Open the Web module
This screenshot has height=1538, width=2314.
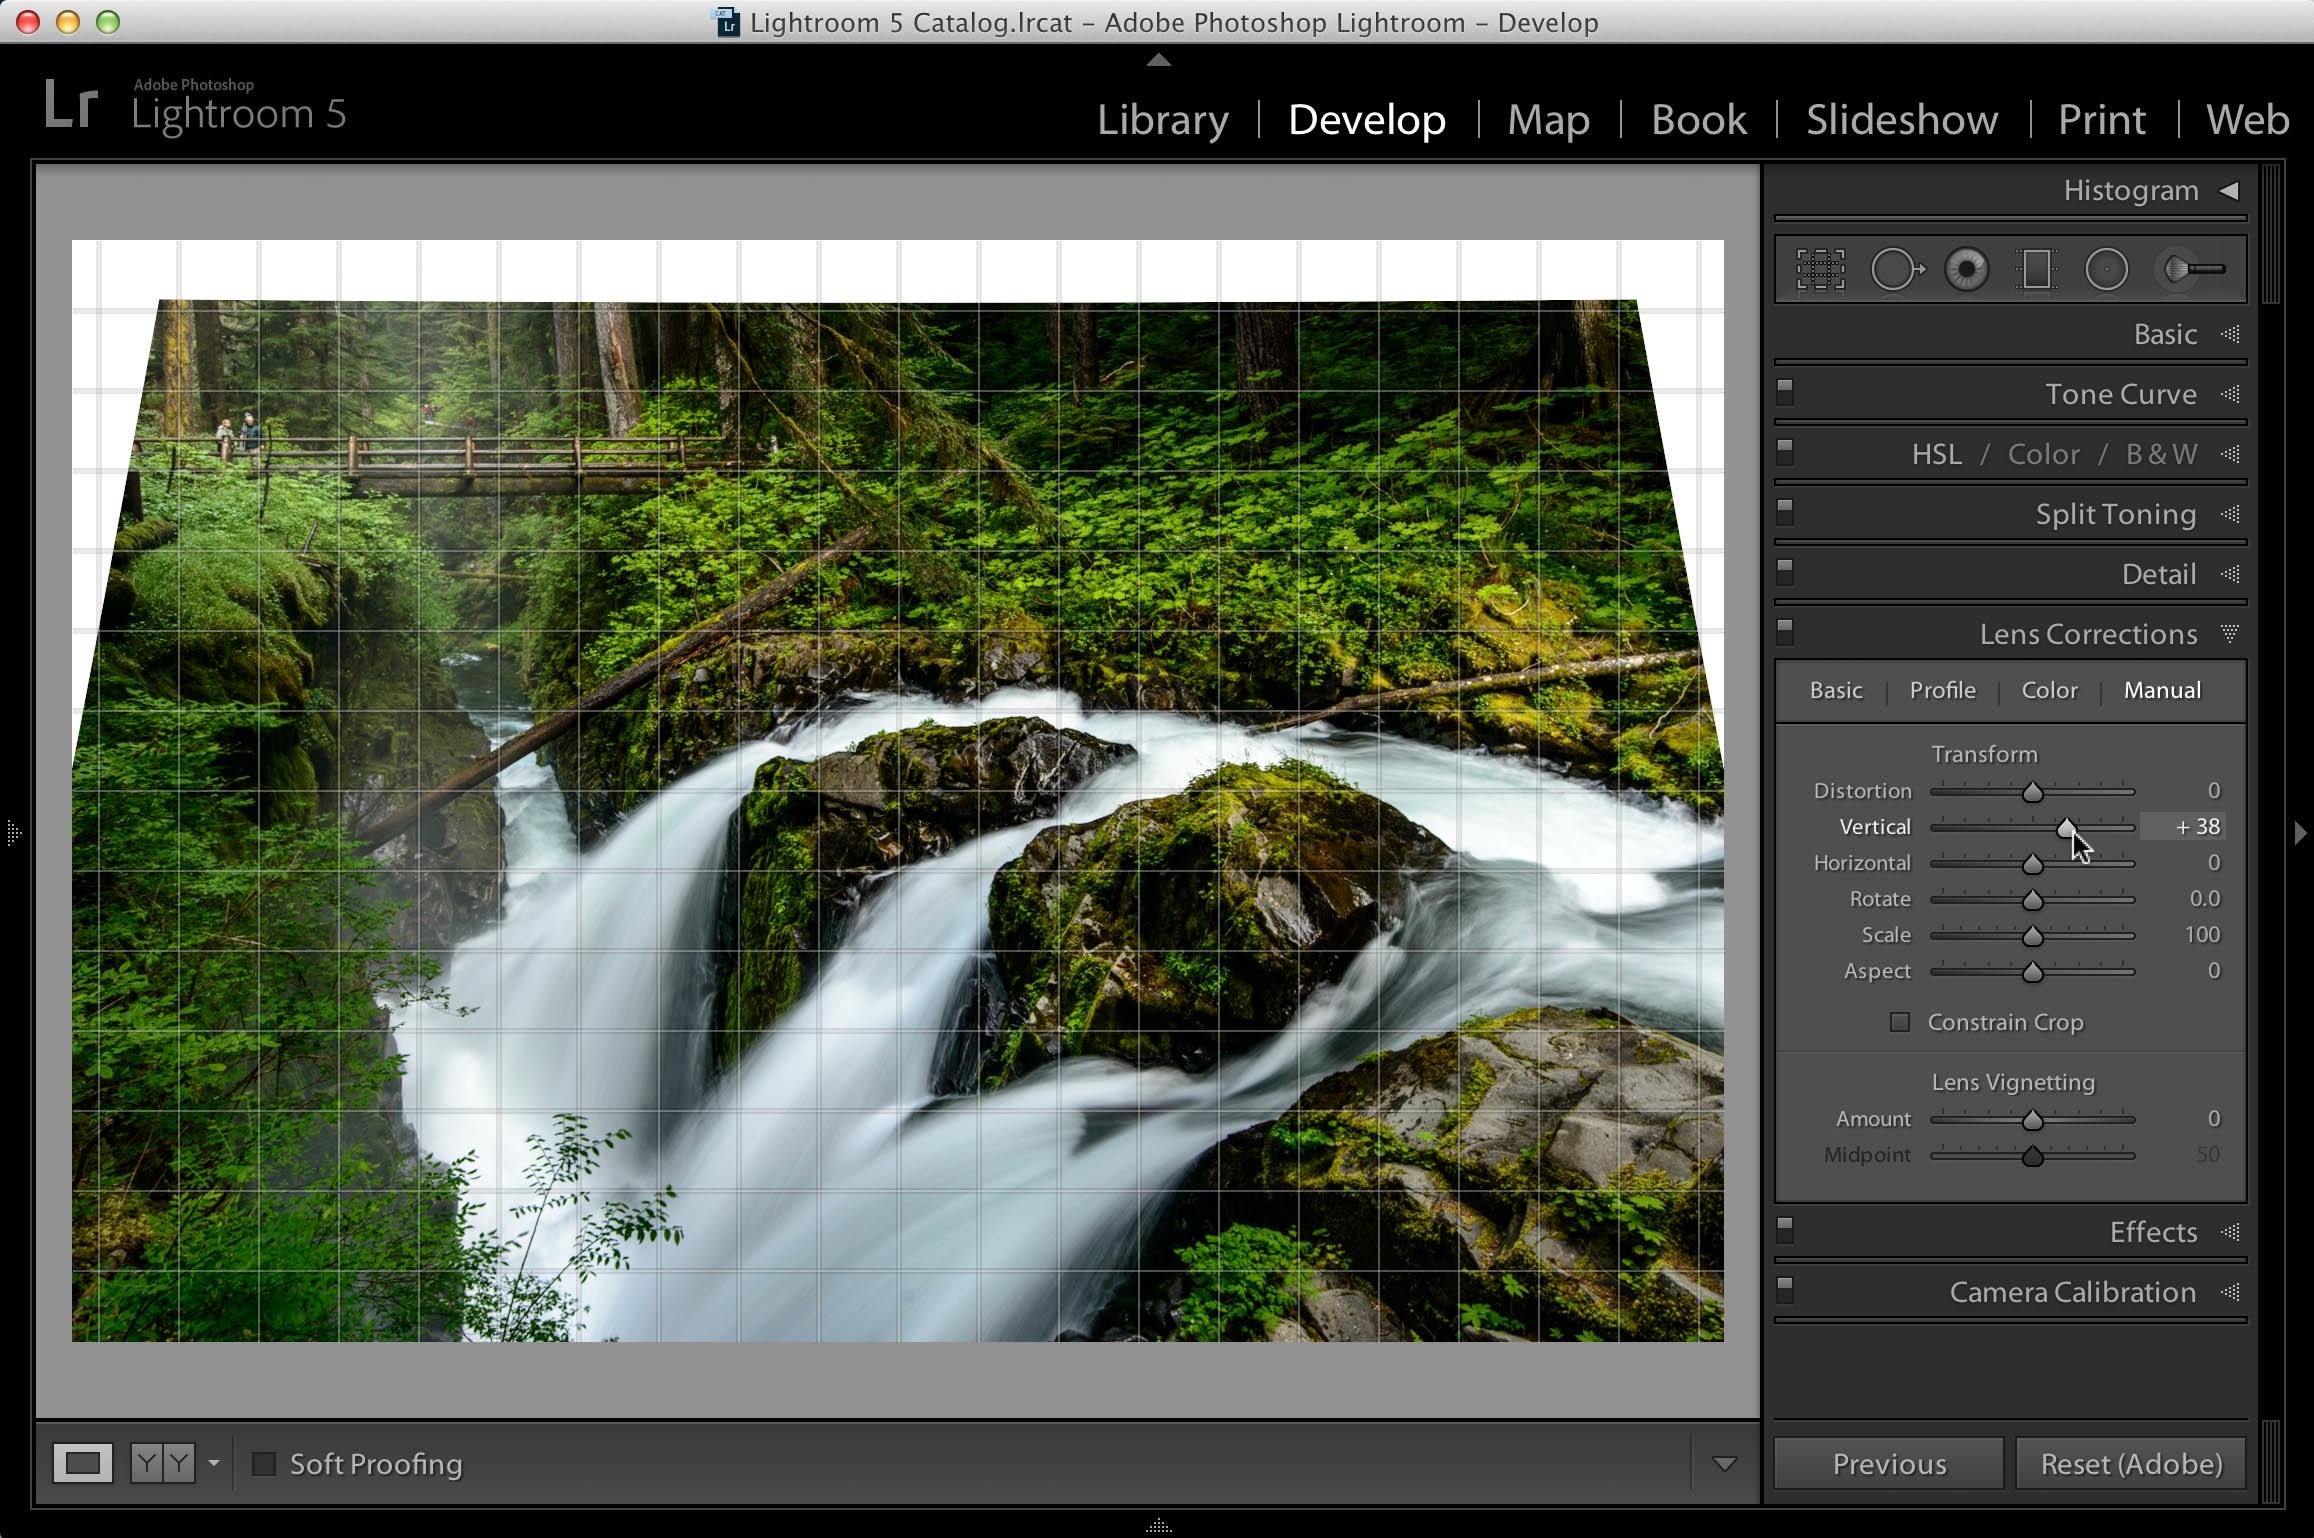(x=2247, y=120)
